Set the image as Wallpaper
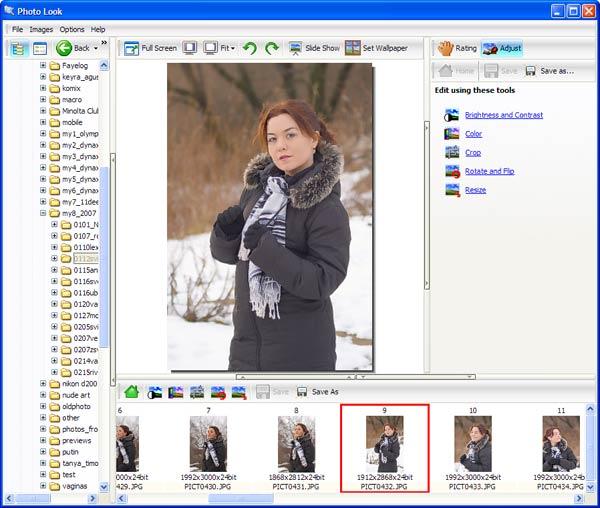This screenshot has width=600, height=508. (376, 48)
